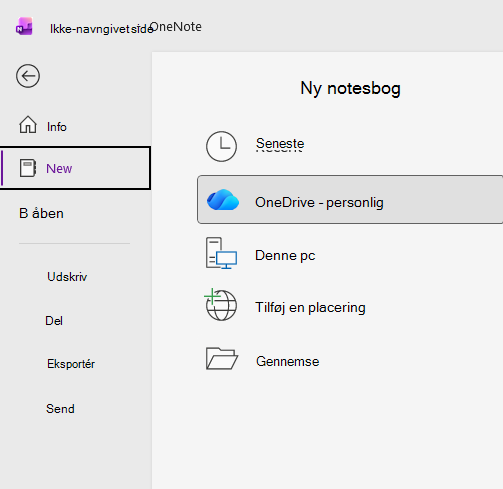Click the back arrow circle button
Viewport: 503px width, 489px height.
[x=28, y=76]
